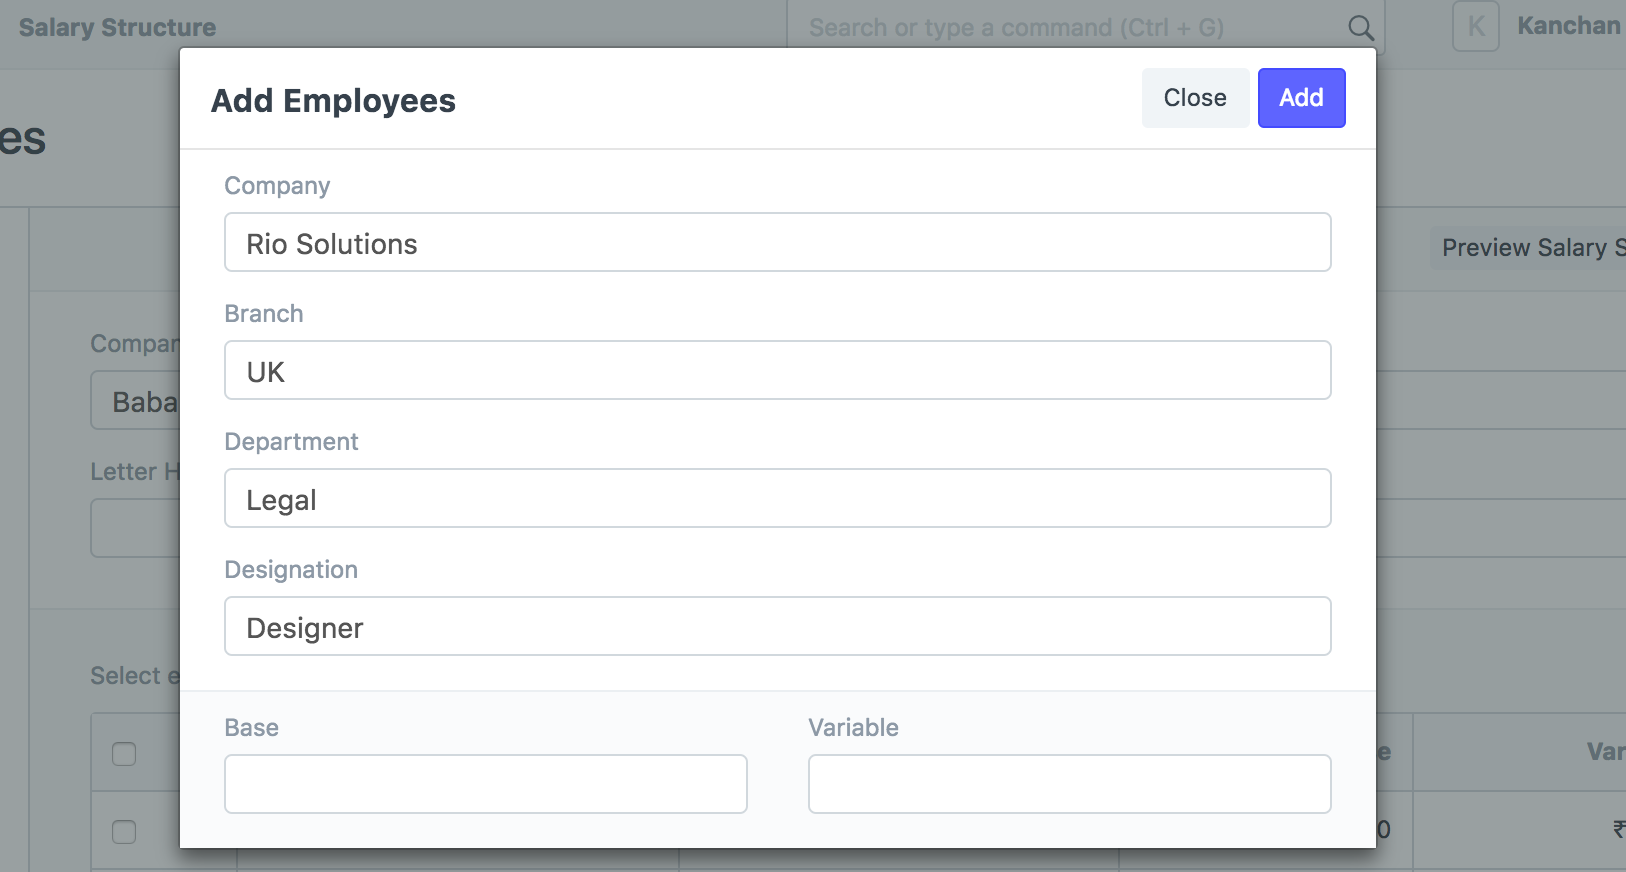Click the empty Letter Head field behind dialog

click(x=136, y=528)
